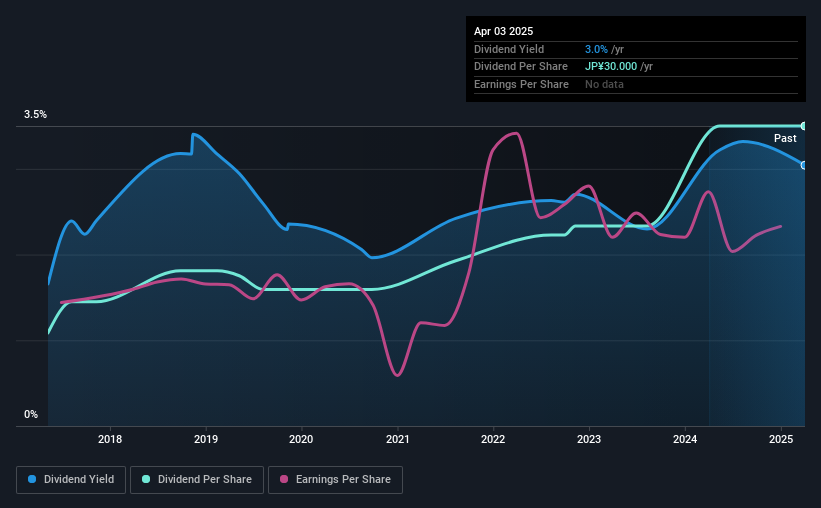Click the 2021 x-axis label
Viewport: 821px width, 508px height.
click(397, 439)
